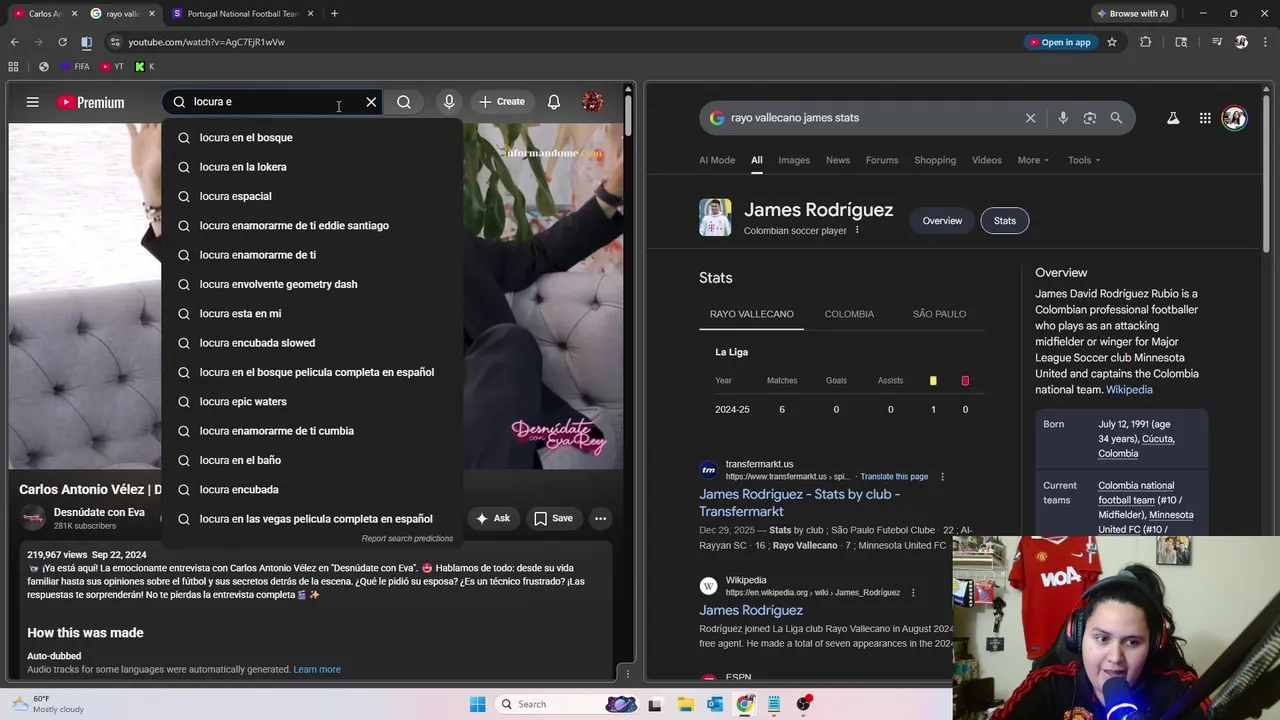The height and width of the screenshot is (720, 1280).
Task: Reload the current page
Action: tap(62, 42)
